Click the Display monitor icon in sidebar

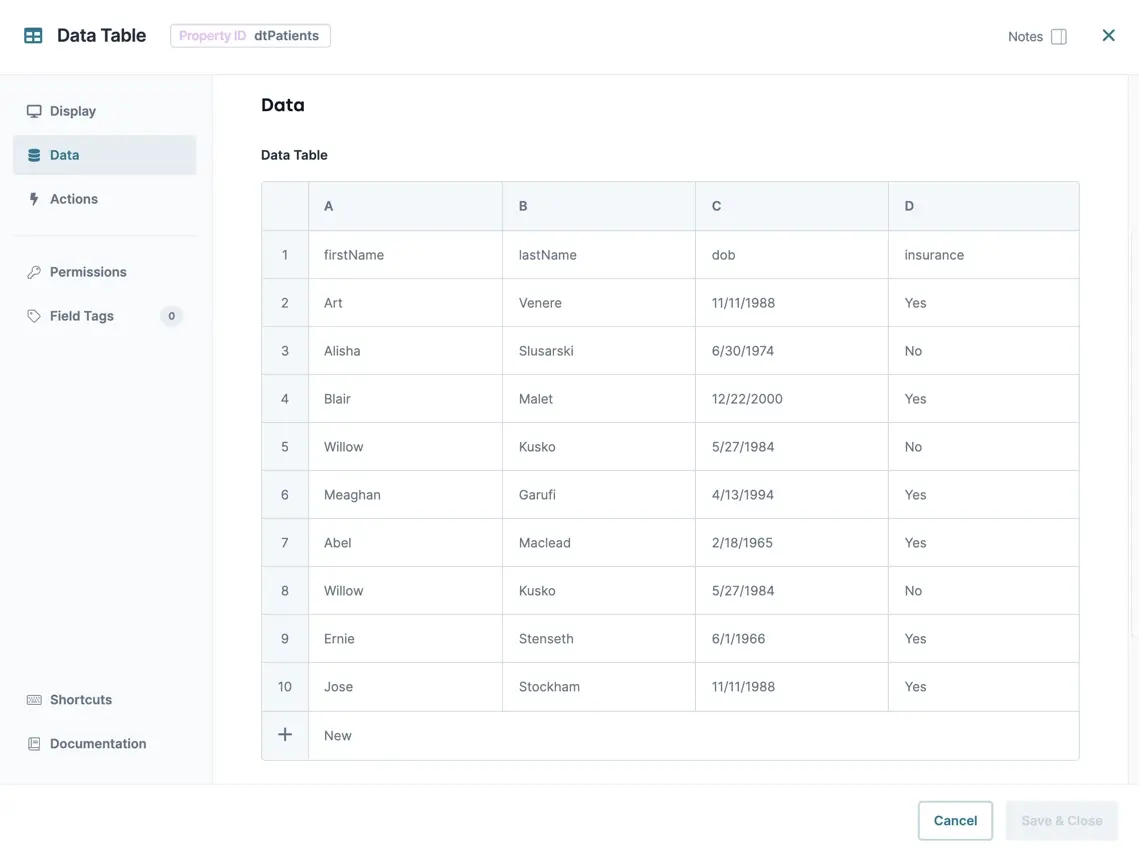pos(34,111)
